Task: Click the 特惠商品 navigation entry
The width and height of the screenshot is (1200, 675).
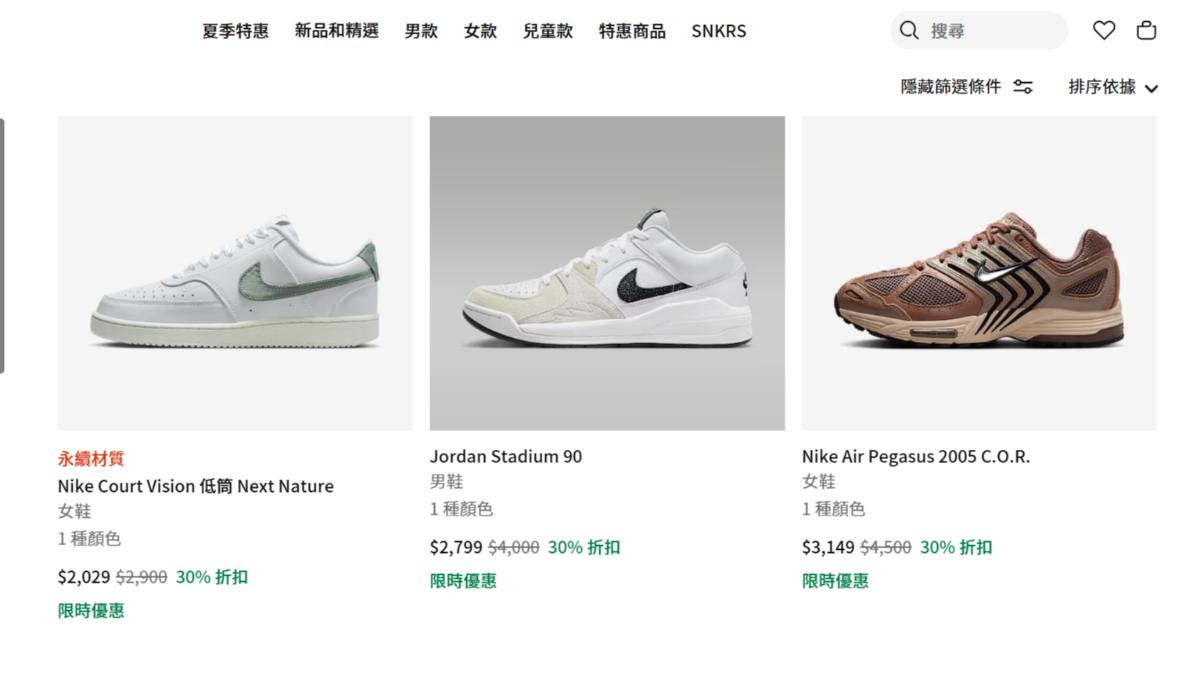Action: (x=631, y=30)
